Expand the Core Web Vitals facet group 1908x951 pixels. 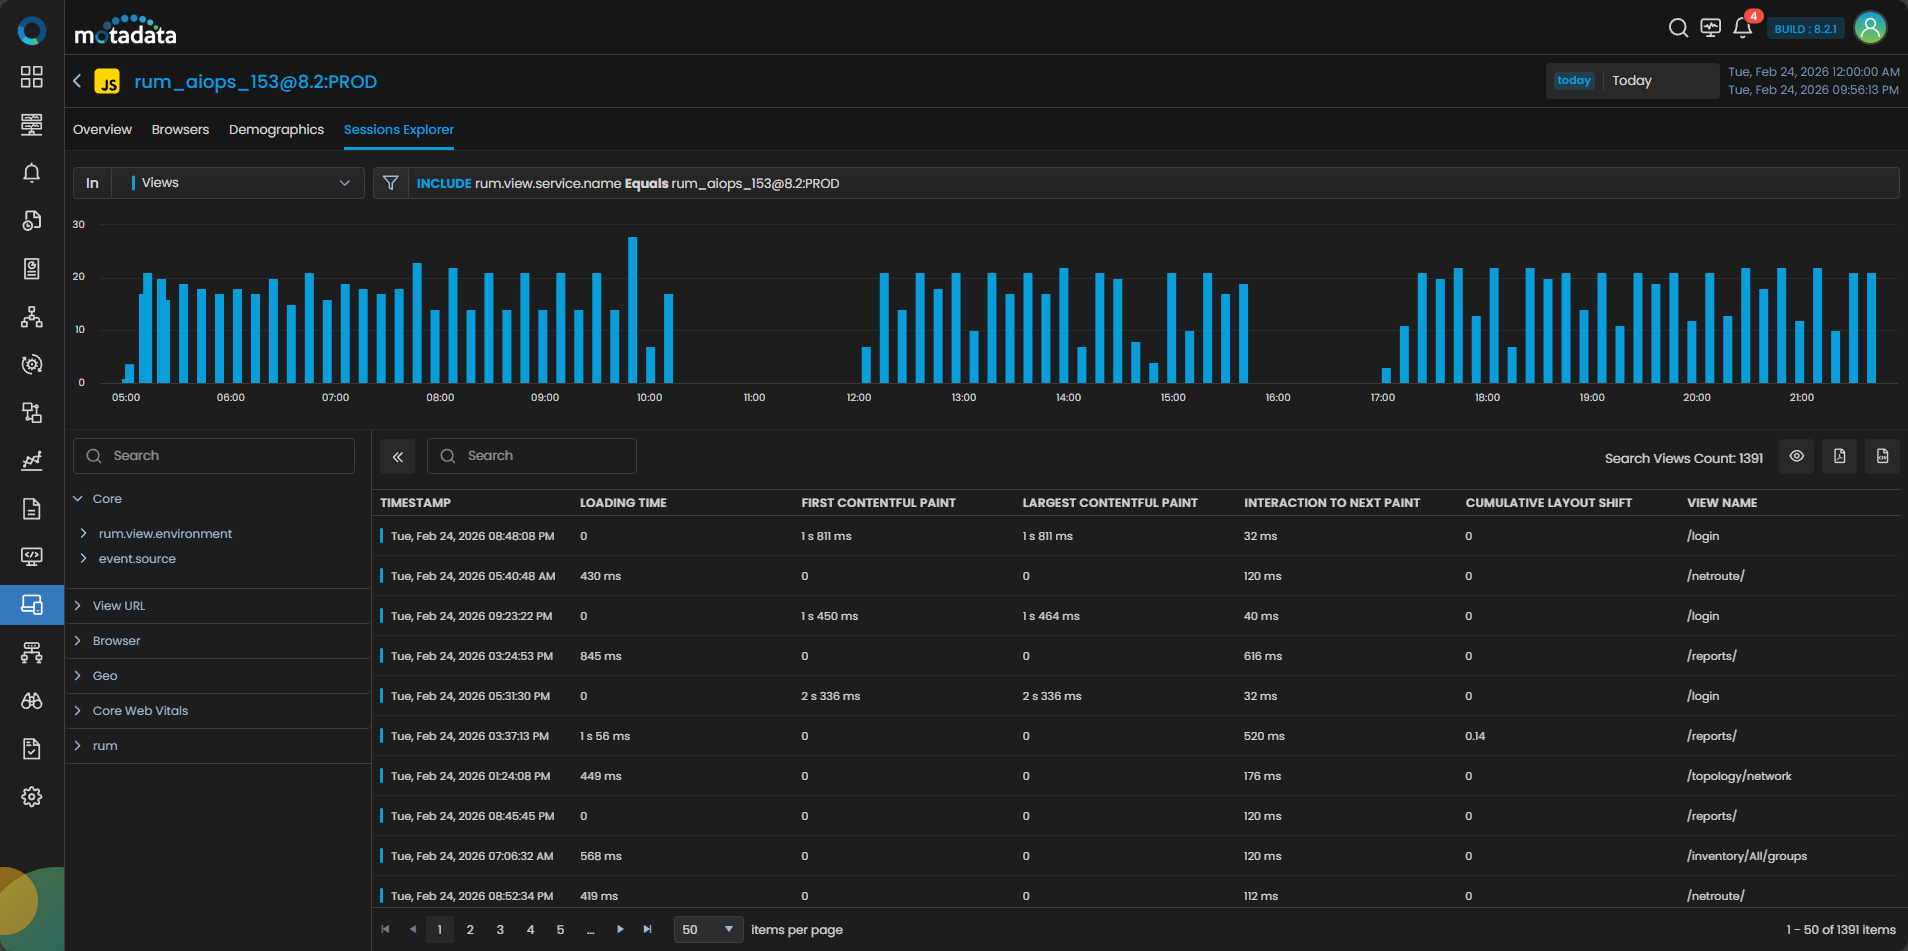pos(140,711)
